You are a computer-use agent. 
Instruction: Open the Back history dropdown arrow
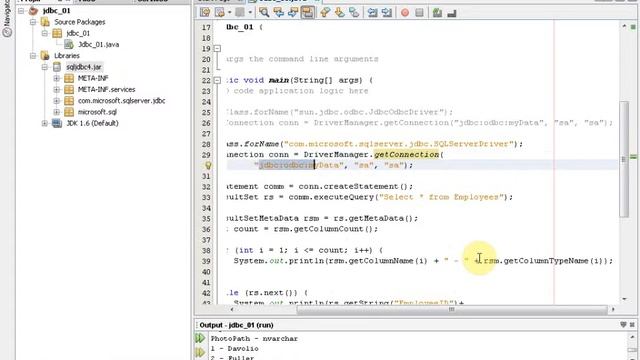point(229,13)
